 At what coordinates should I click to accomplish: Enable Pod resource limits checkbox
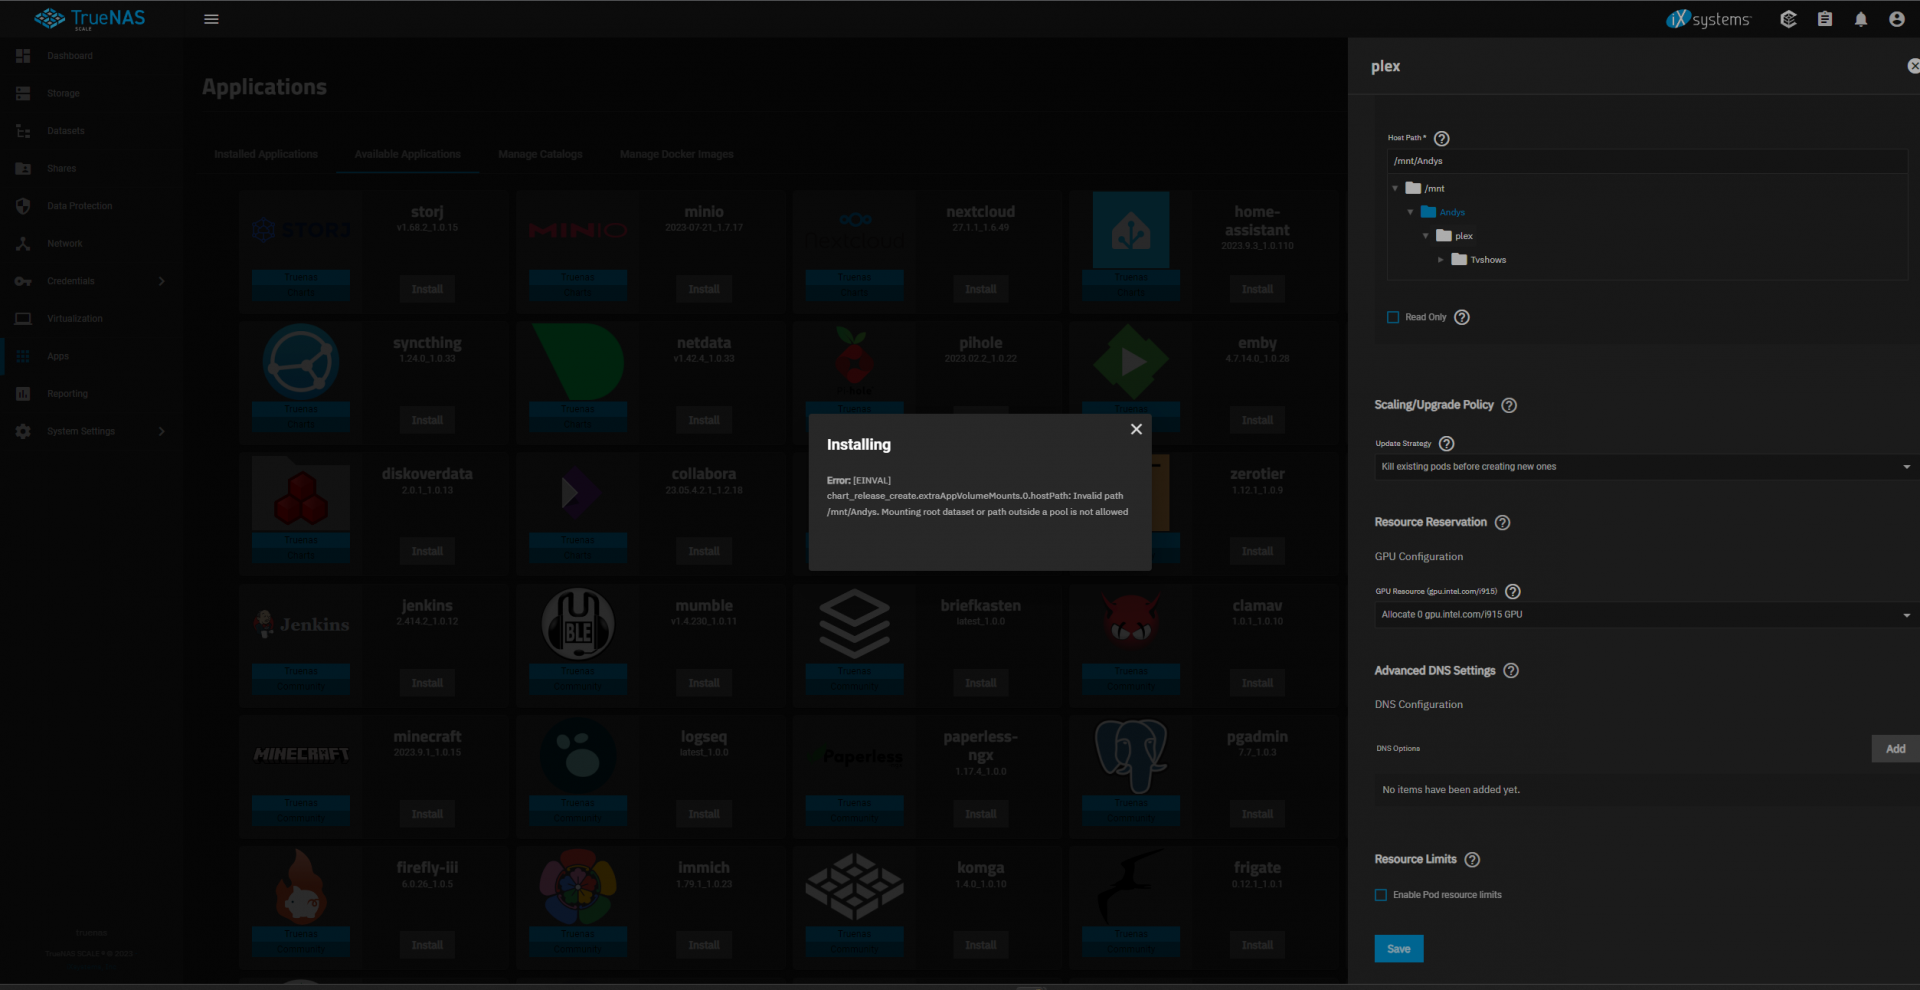click(1381, 895)
